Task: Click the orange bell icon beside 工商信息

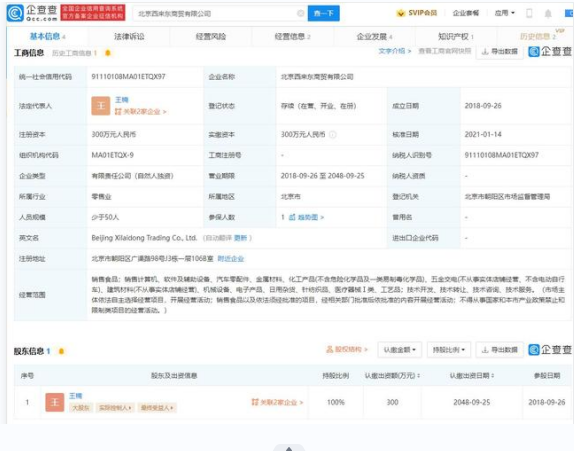Action: [108, 53]
